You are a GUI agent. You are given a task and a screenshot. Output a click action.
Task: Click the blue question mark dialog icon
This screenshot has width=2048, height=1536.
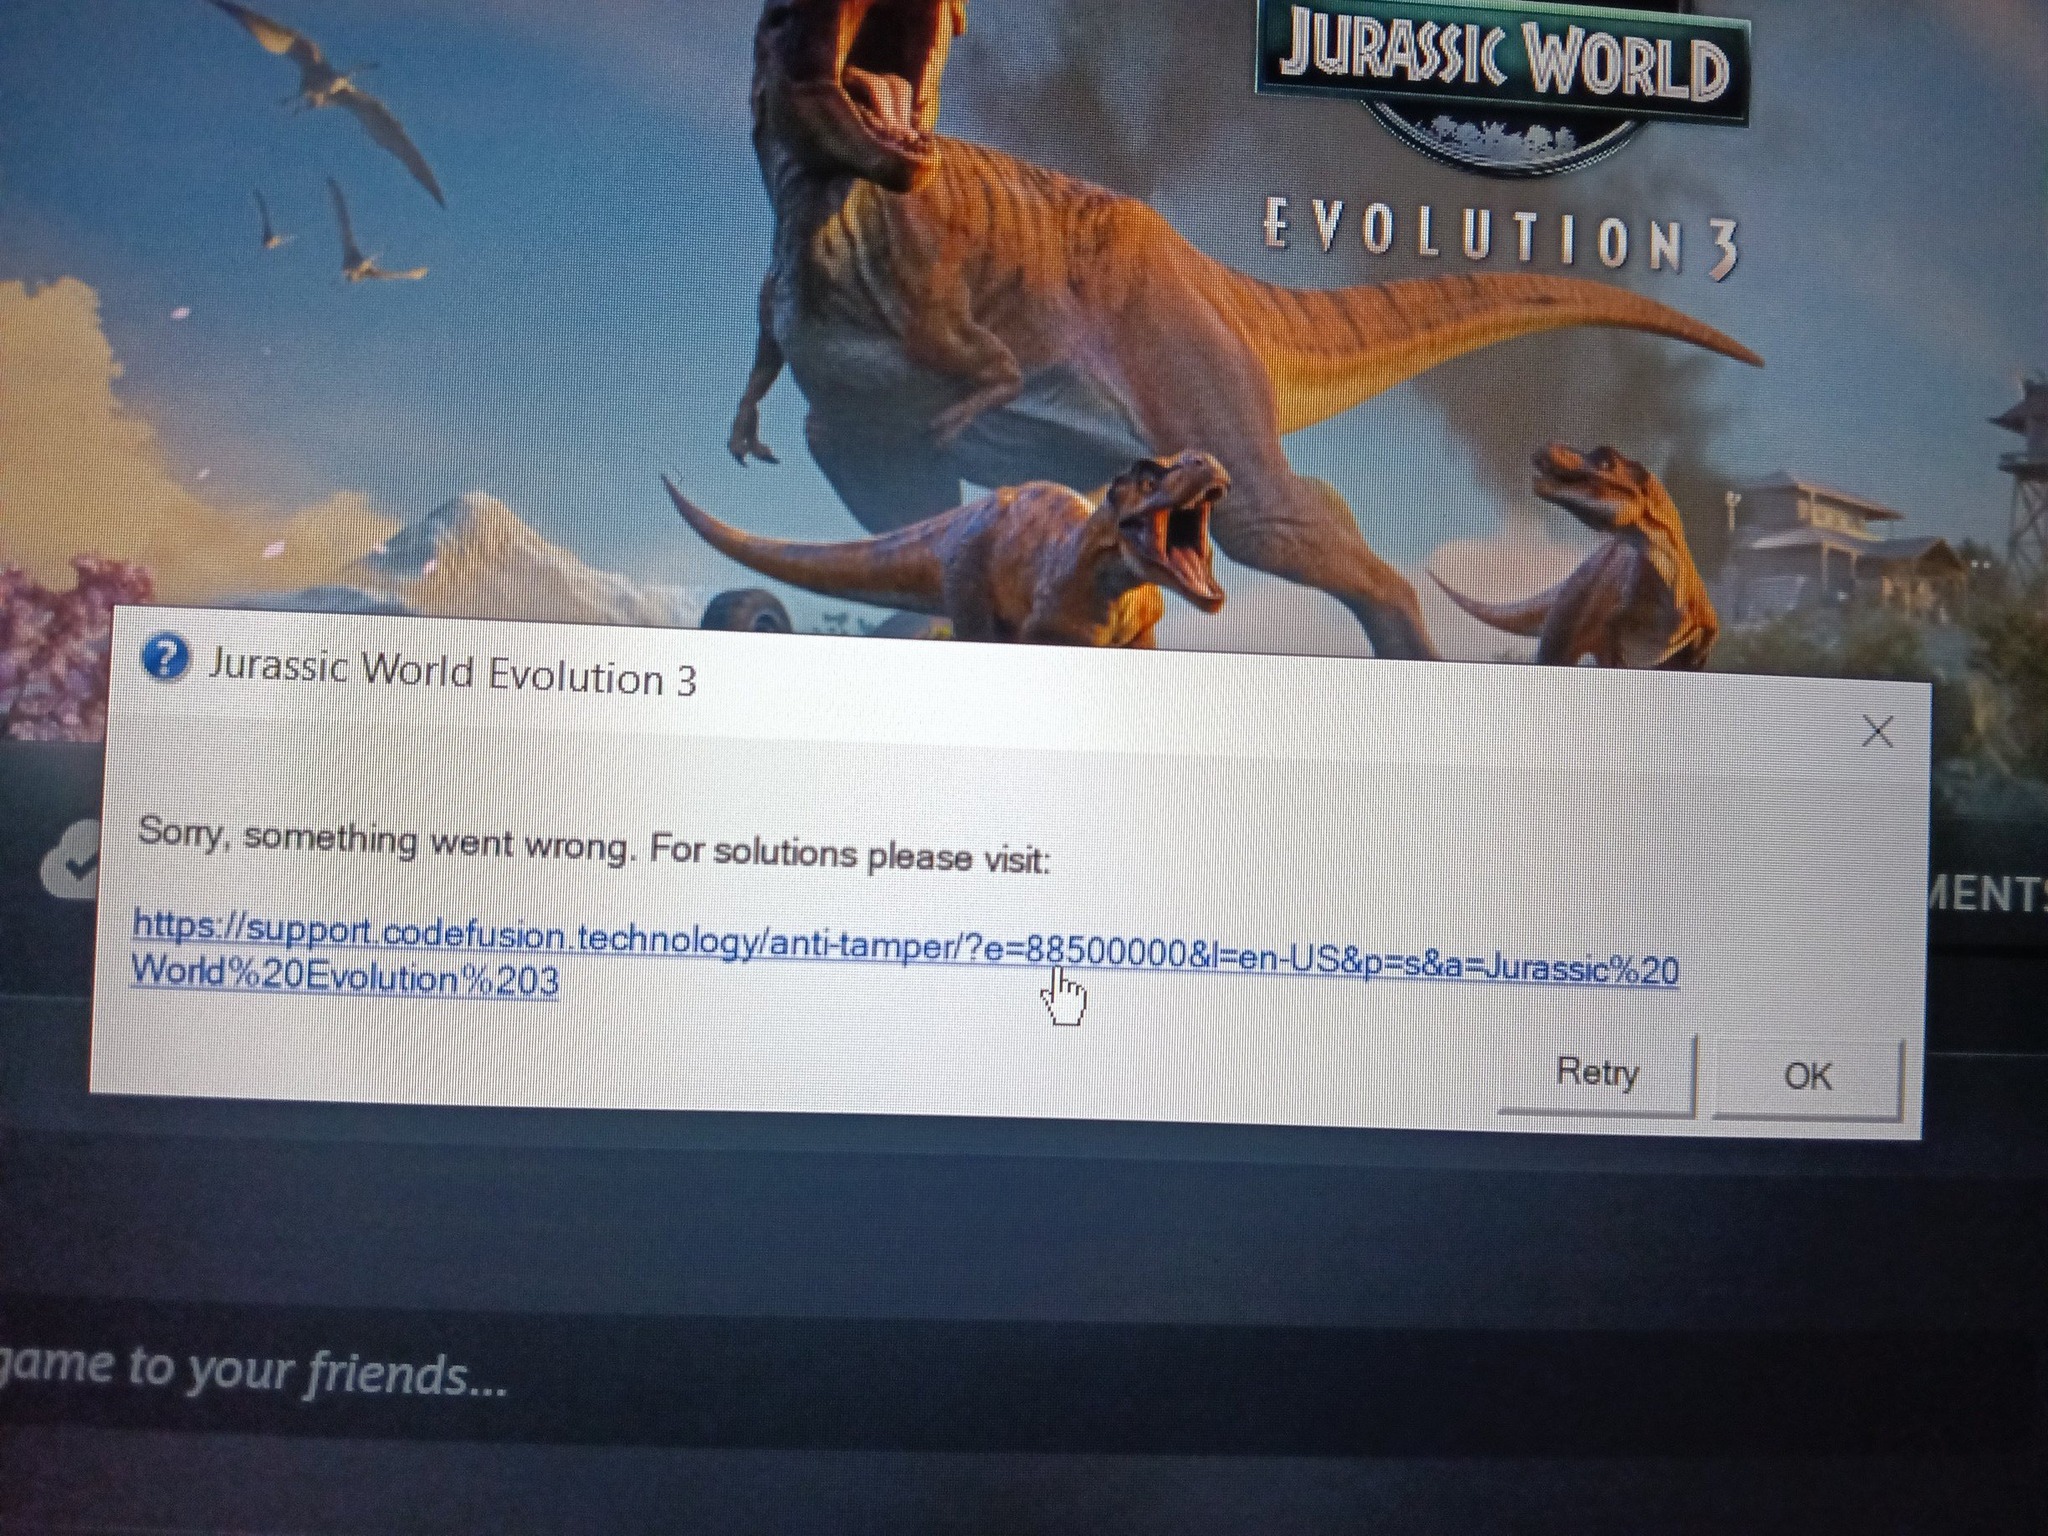(165, 660)
